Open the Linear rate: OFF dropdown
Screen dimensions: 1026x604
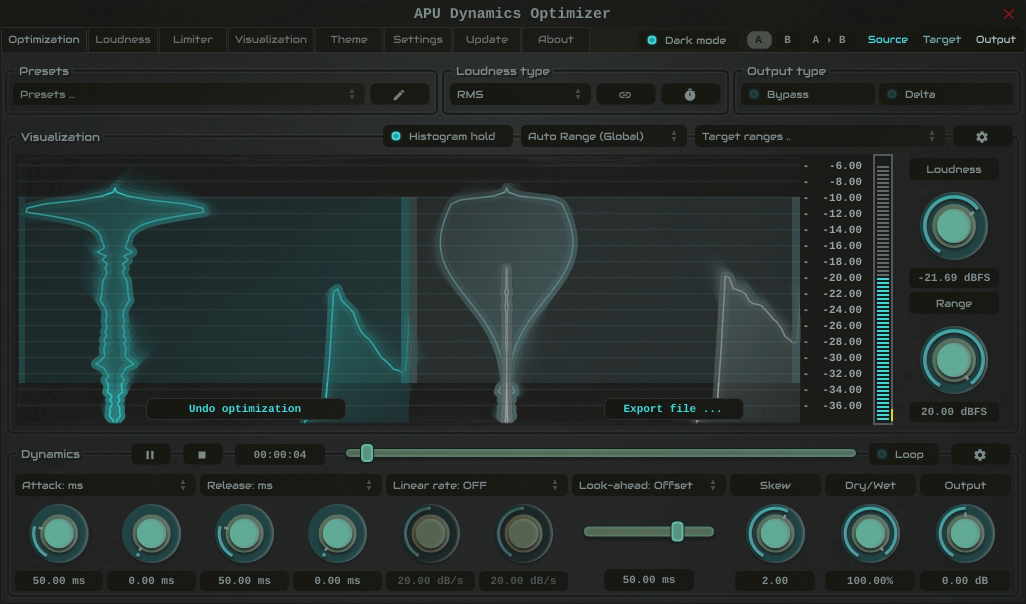(x=476, y=486)
